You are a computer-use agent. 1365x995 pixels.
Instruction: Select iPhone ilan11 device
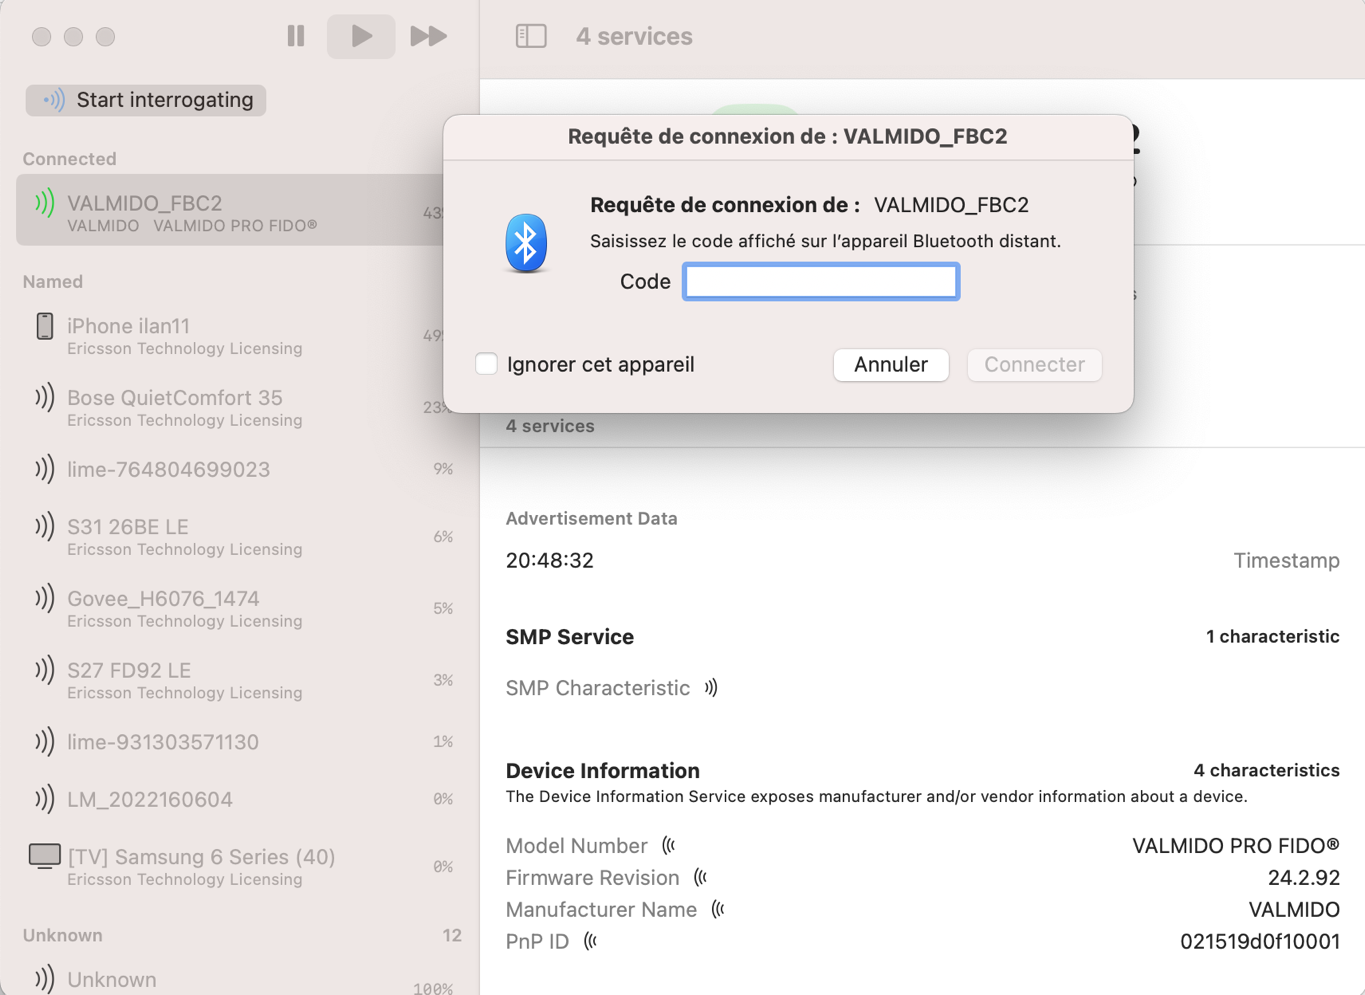coord(239,336)
